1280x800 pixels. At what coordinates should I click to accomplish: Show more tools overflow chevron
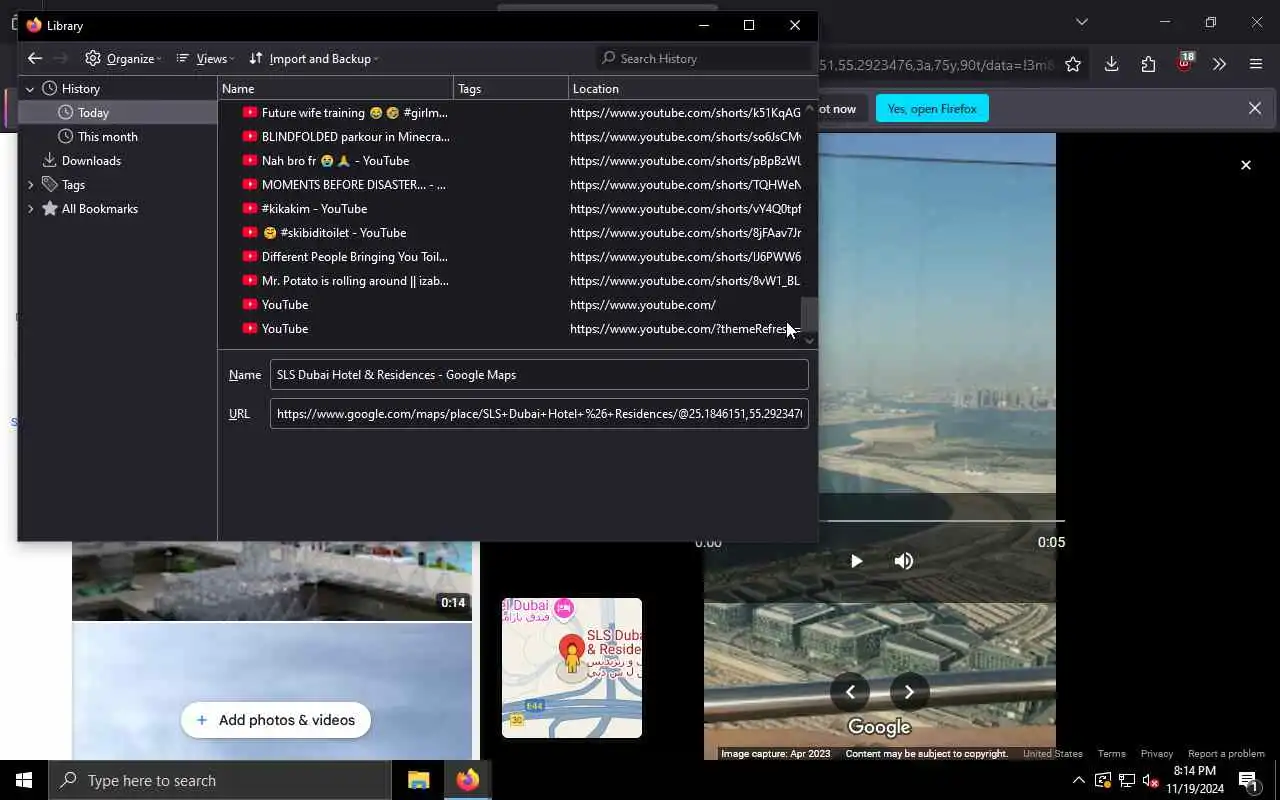pos(1219,65)
